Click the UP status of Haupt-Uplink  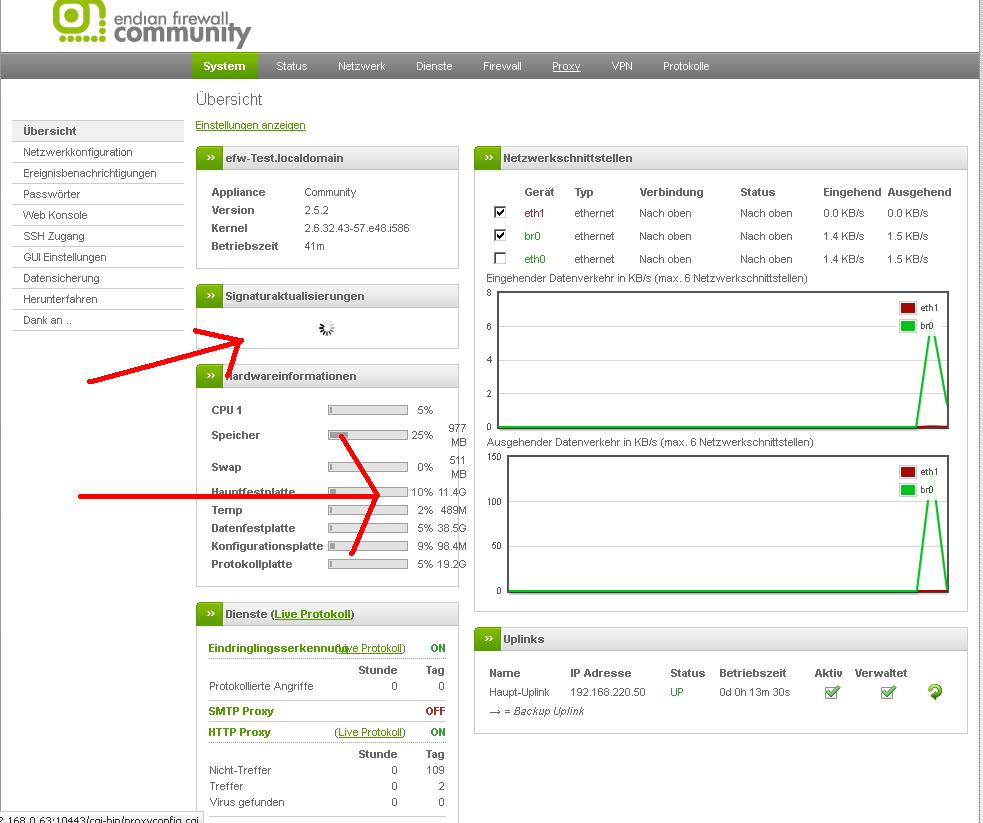click(676, 693)
